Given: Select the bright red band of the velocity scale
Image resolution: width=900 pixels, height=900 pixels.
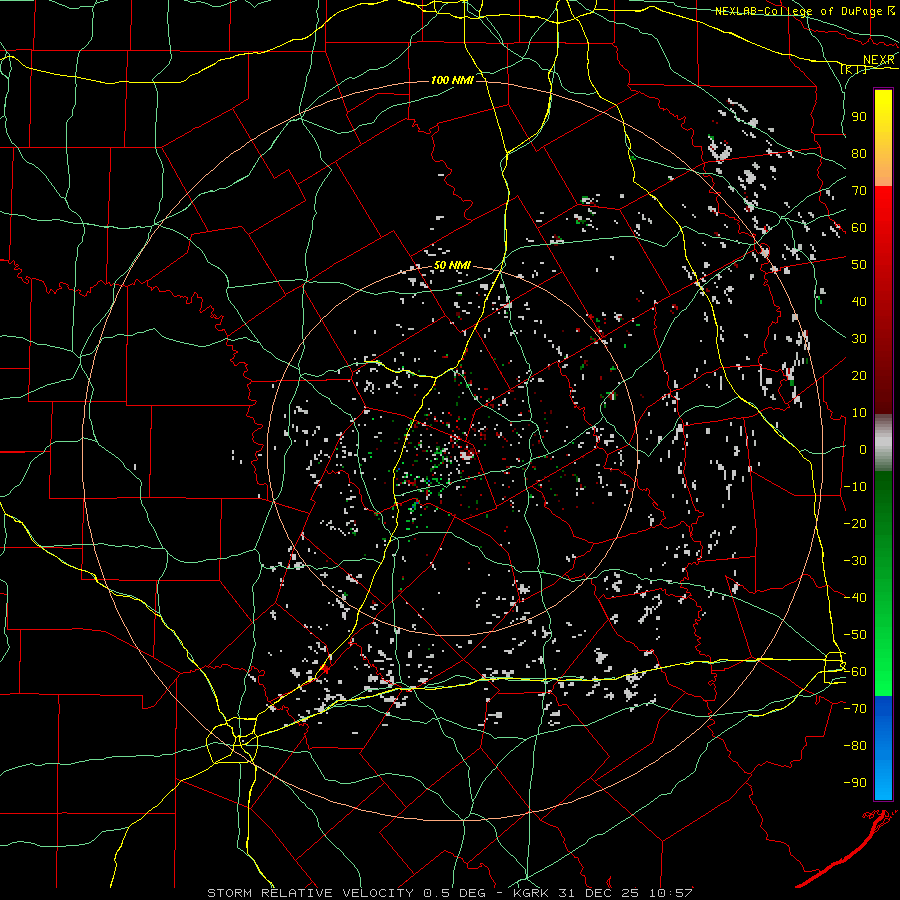Looking at the screenshot, I should [883, 298].
